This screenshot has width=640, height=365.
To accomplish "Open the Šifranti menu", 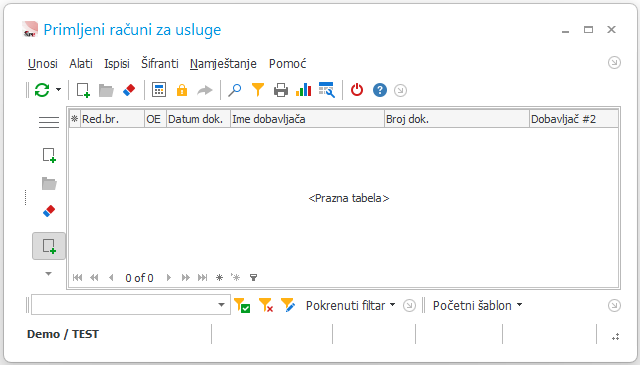I will point(160,64).
